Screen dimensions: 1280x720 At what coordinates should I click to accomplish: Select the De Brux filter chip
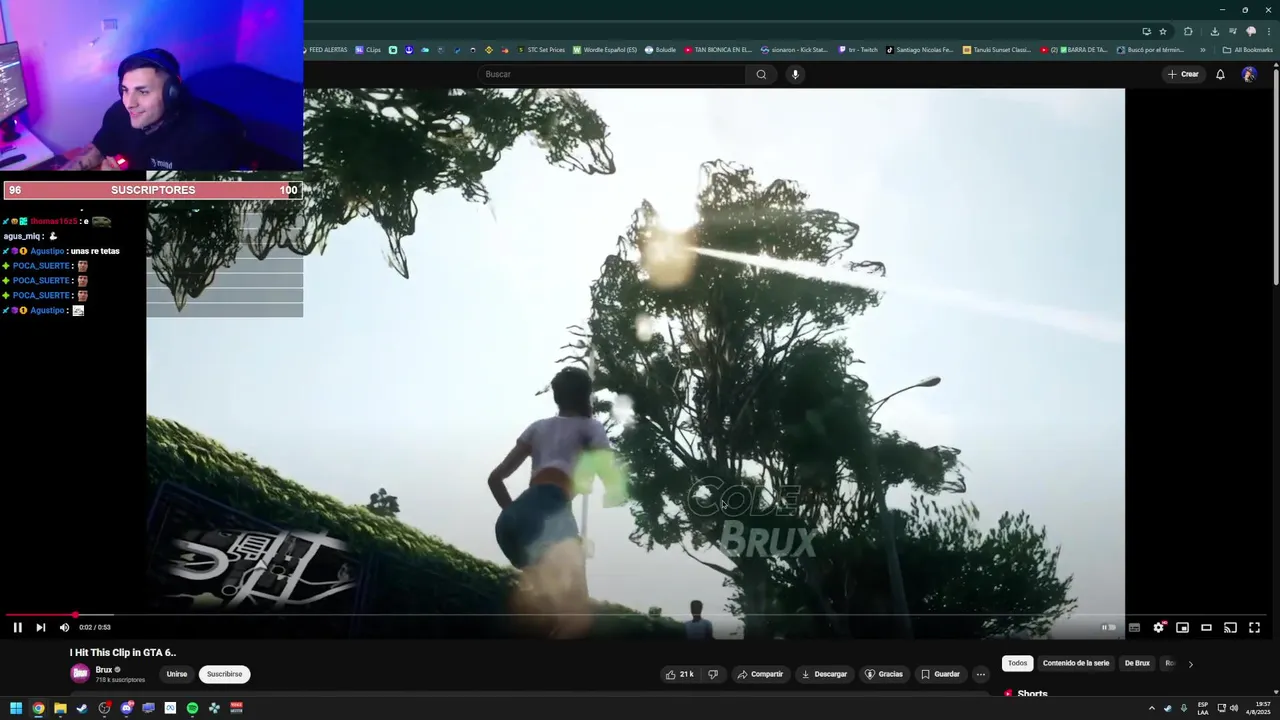tap(1137, 663)
